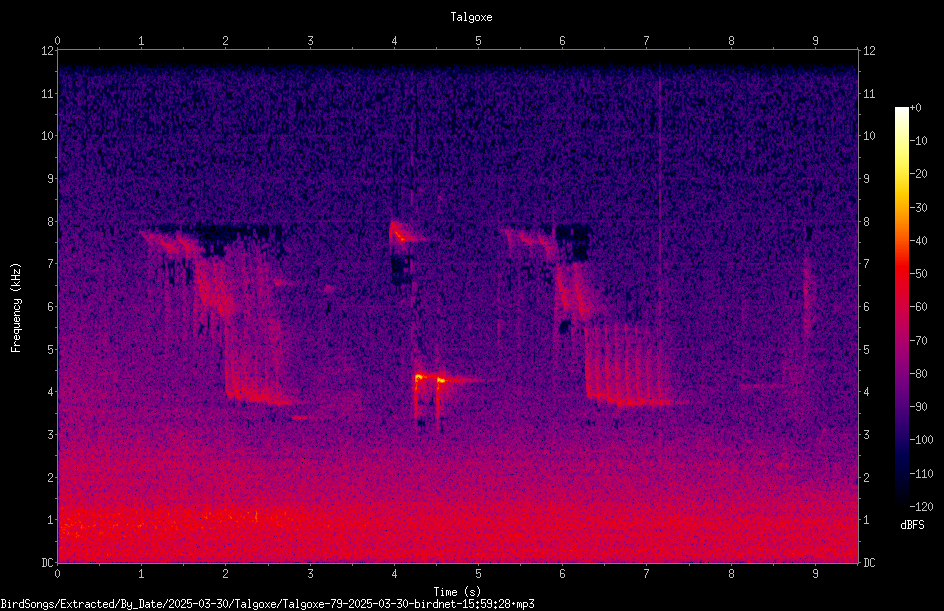
Task: Click the 'Frequency (kHz)' axis label
Action: [x=16, y=308]
